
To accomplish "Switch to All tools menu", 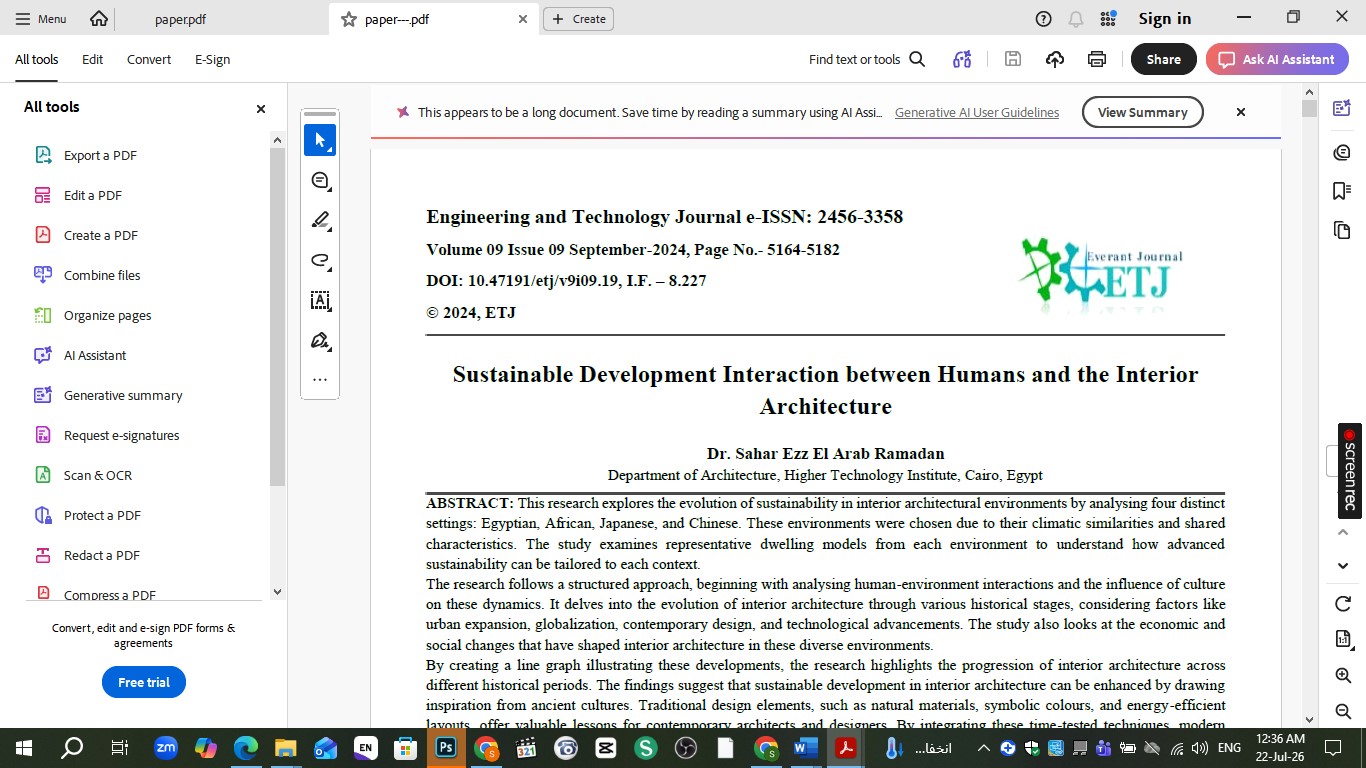I will click(36, 59).
